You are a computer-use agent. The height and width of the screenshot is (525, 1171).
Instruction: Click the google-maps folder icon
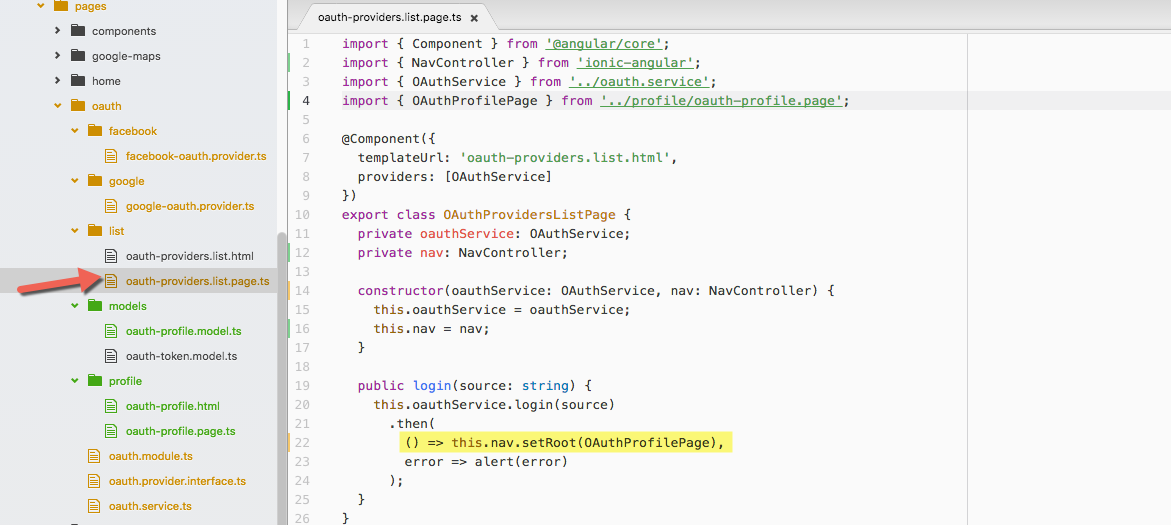77,56
